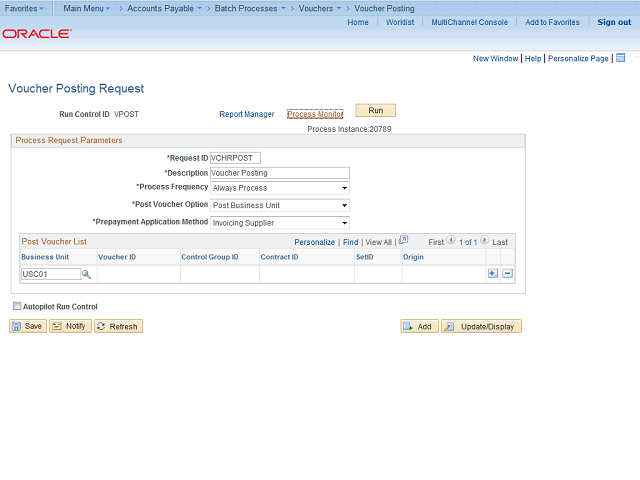Screen dimensions: 640x480
Task: Click the Business Unit USC01 field
Action: [51, 274]
